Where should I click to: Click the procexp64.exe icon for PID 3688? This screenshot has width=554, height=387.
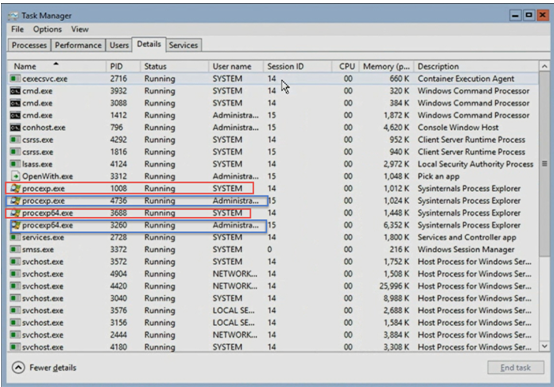(x=15, y=213)
